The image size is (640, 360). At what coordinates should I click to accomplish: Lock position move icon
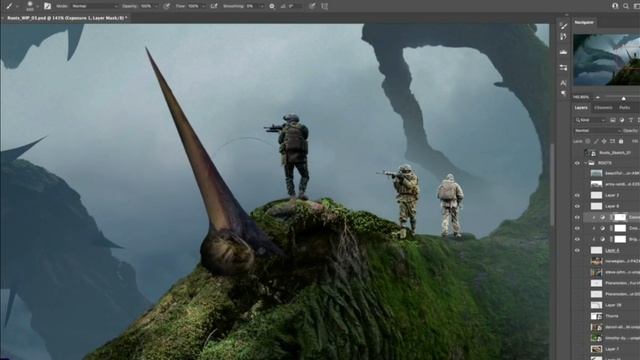click(x=604, y=141)
